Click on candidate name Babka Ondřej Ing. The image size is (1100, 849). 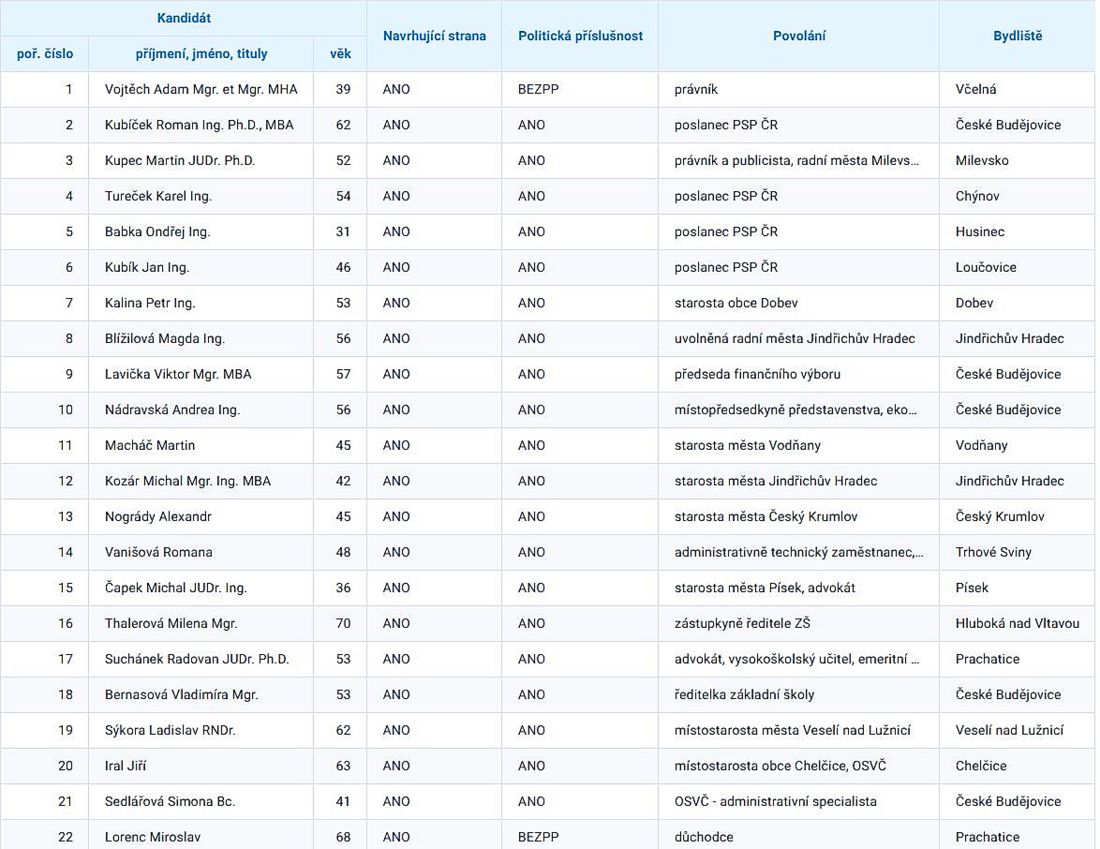click(157, 232)
